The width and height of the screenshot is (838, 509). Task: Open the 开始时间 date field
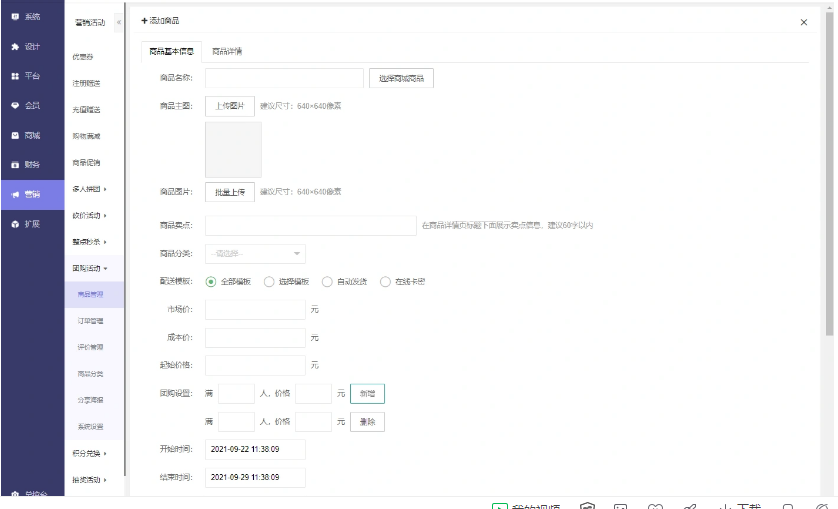(x=255, y=450)
